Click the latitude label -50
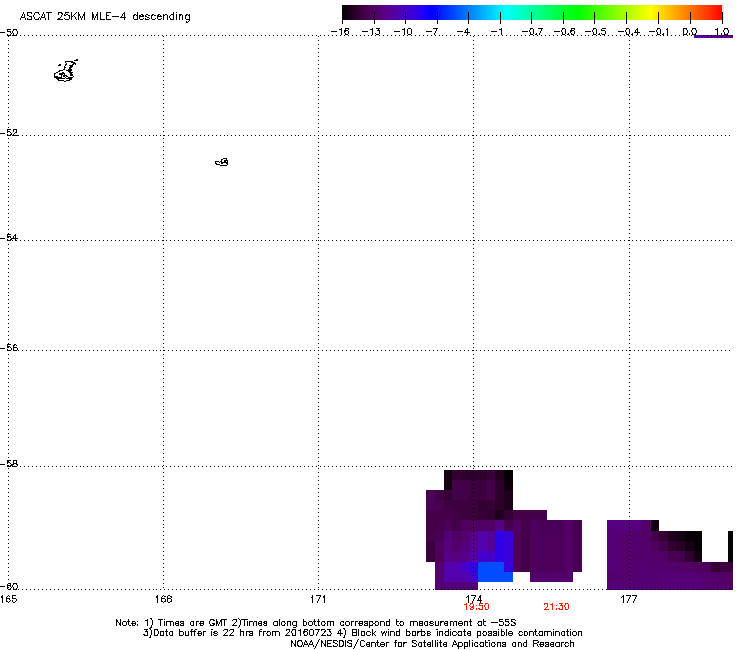740x650 pixels. click(x=9, y=33)
